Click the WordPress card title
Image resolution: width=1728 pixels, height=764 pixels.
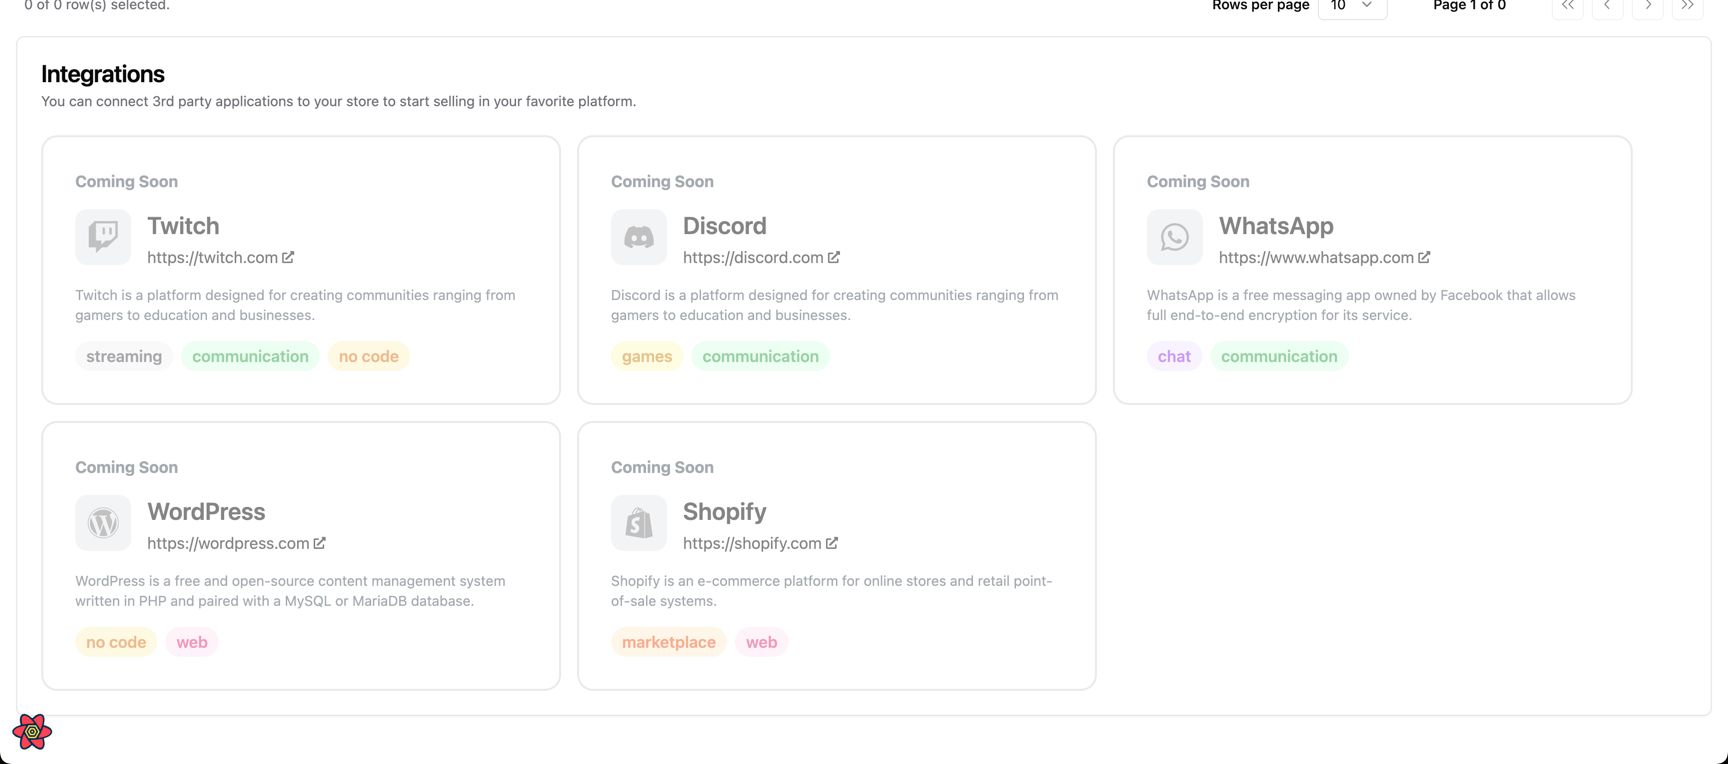click(x=206, y=512)
